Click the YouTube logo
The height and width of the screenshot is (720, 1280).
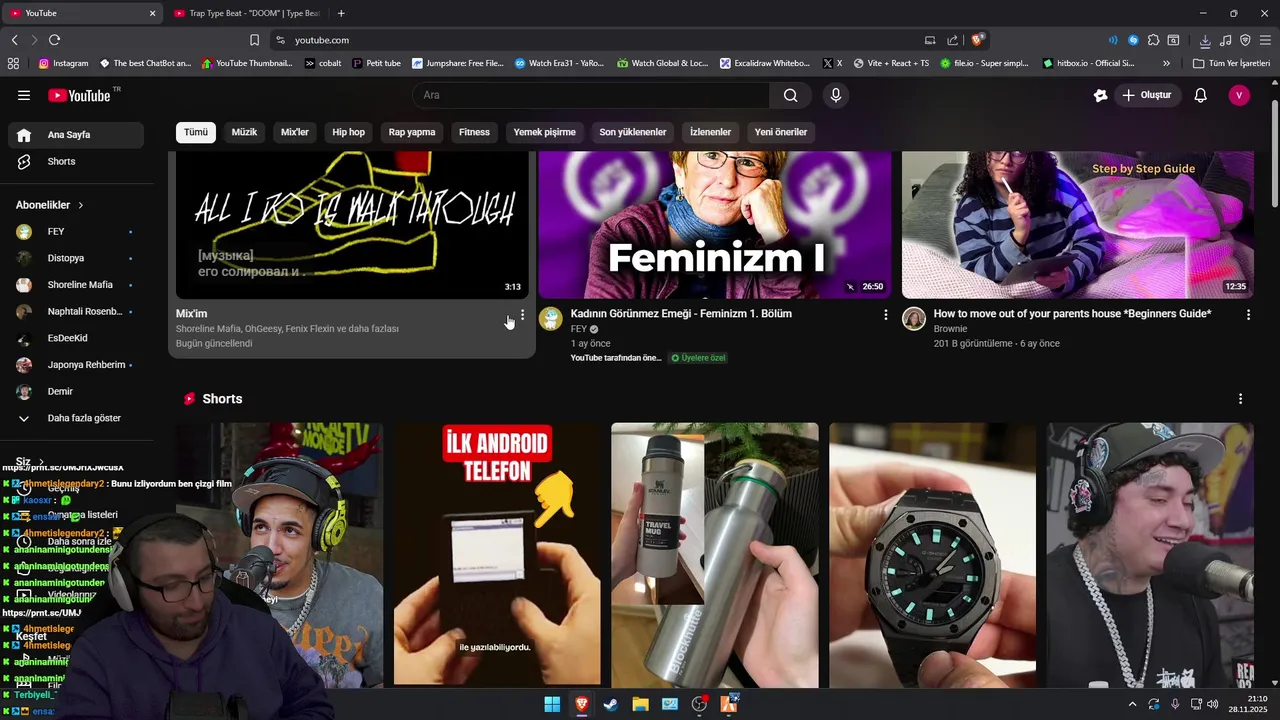coord(79,95)
